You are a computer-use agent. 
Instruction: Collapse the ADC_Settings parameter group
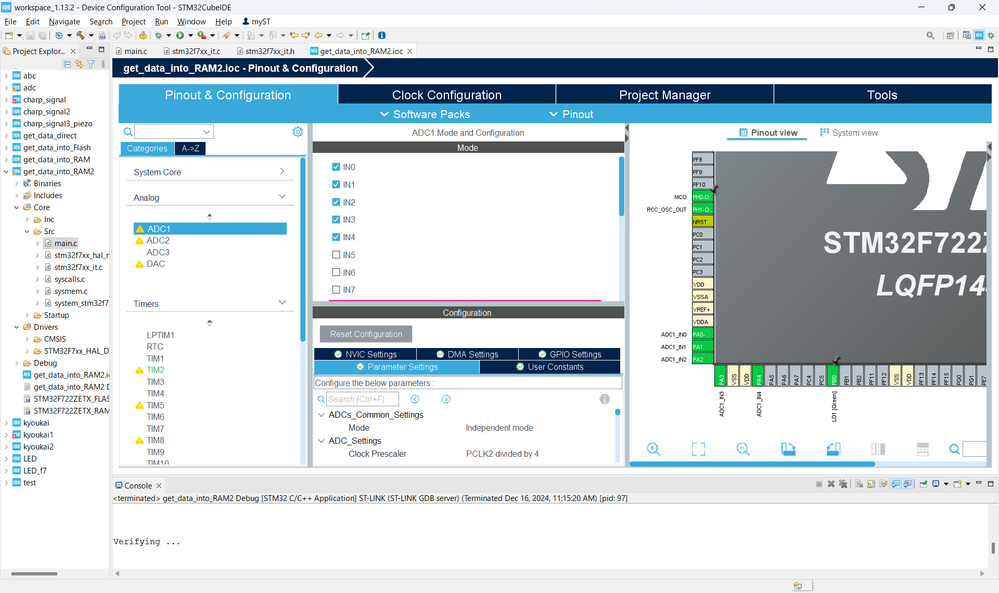click(322, 441)
